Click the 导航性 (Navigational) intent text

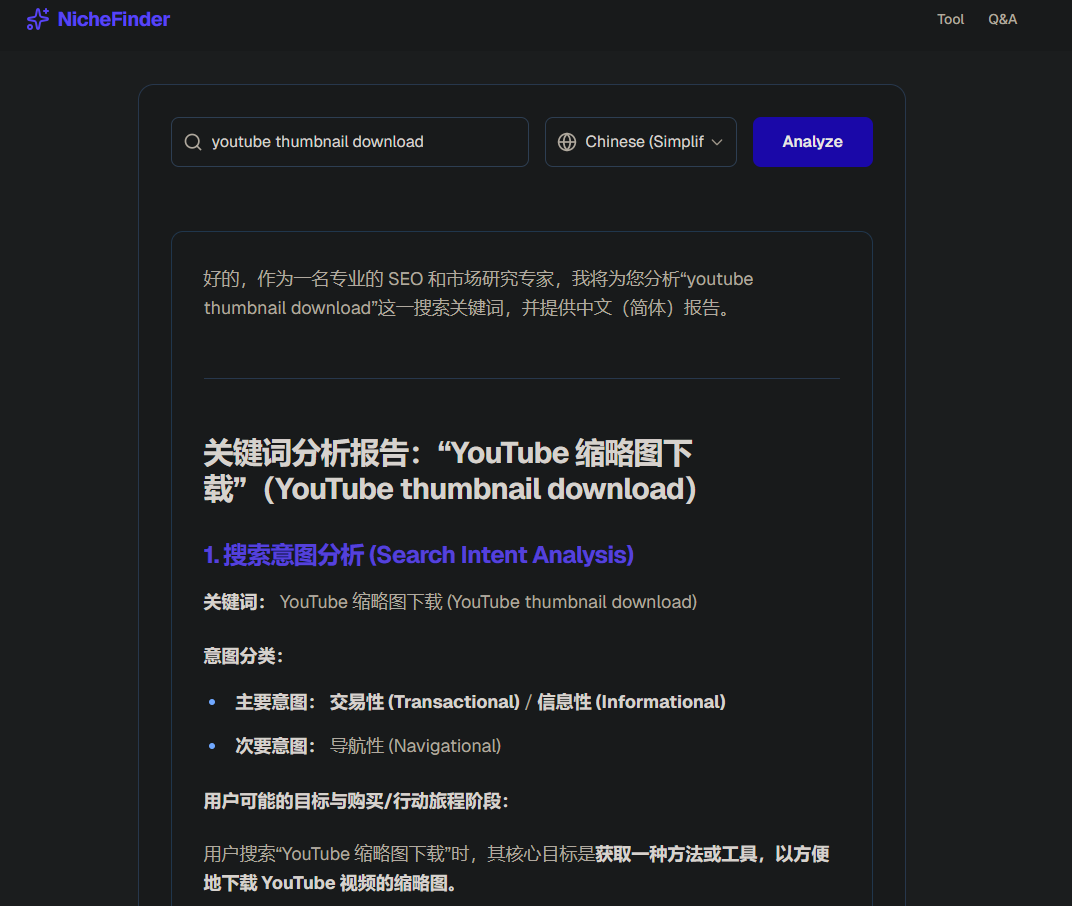[x=415, y=746]
